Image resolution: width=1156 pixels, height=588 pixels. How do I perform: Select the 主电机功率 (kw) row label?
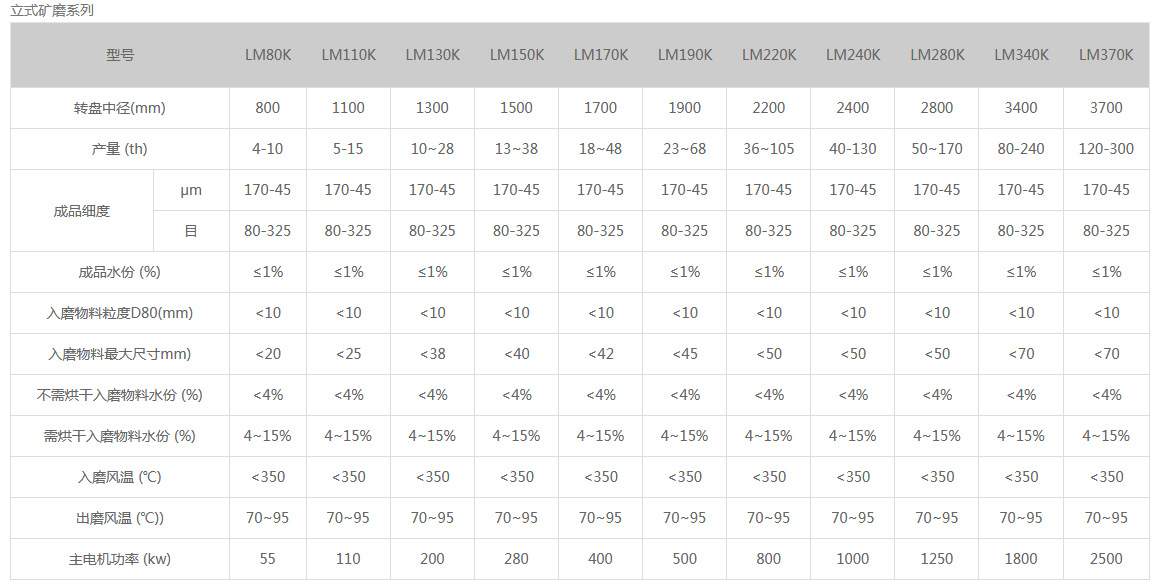tap(119, 559)
